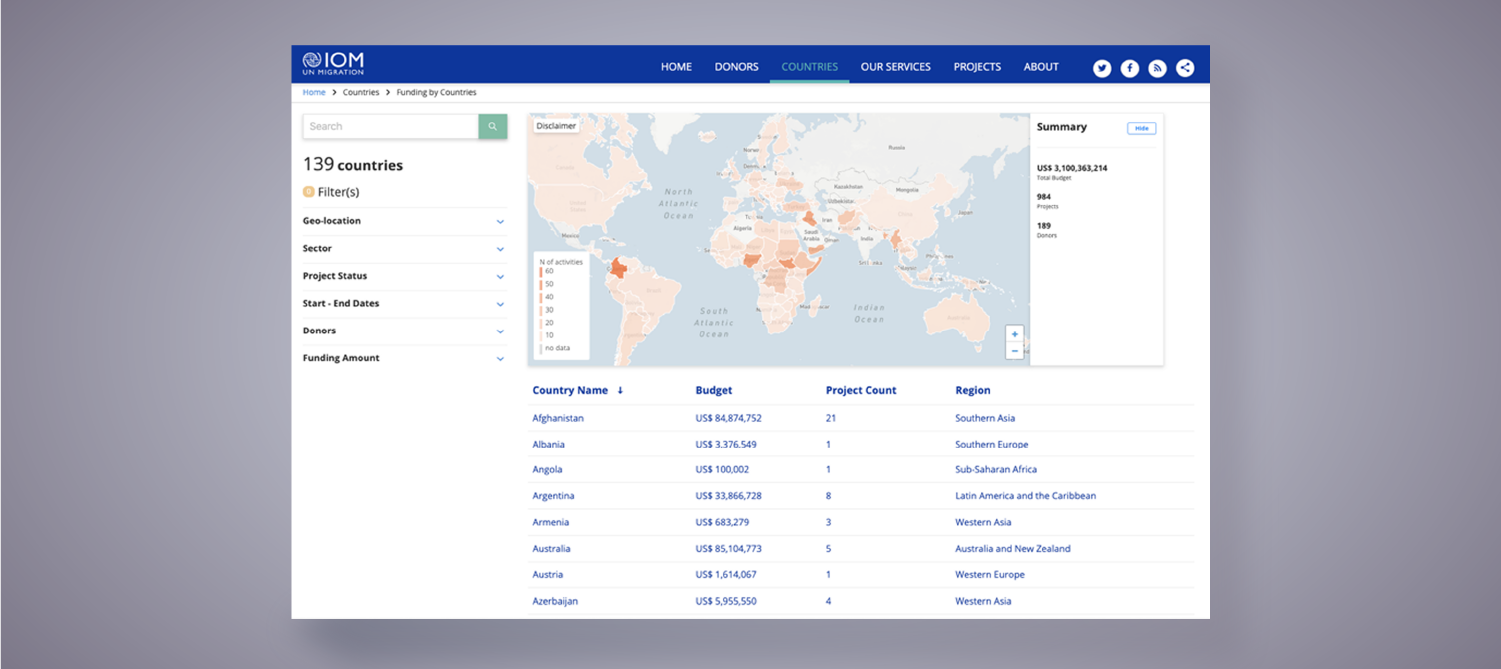Open Azerbaijan country link
The height and width of the screenshot is (669, 1501).
click(x=555, y=601)
